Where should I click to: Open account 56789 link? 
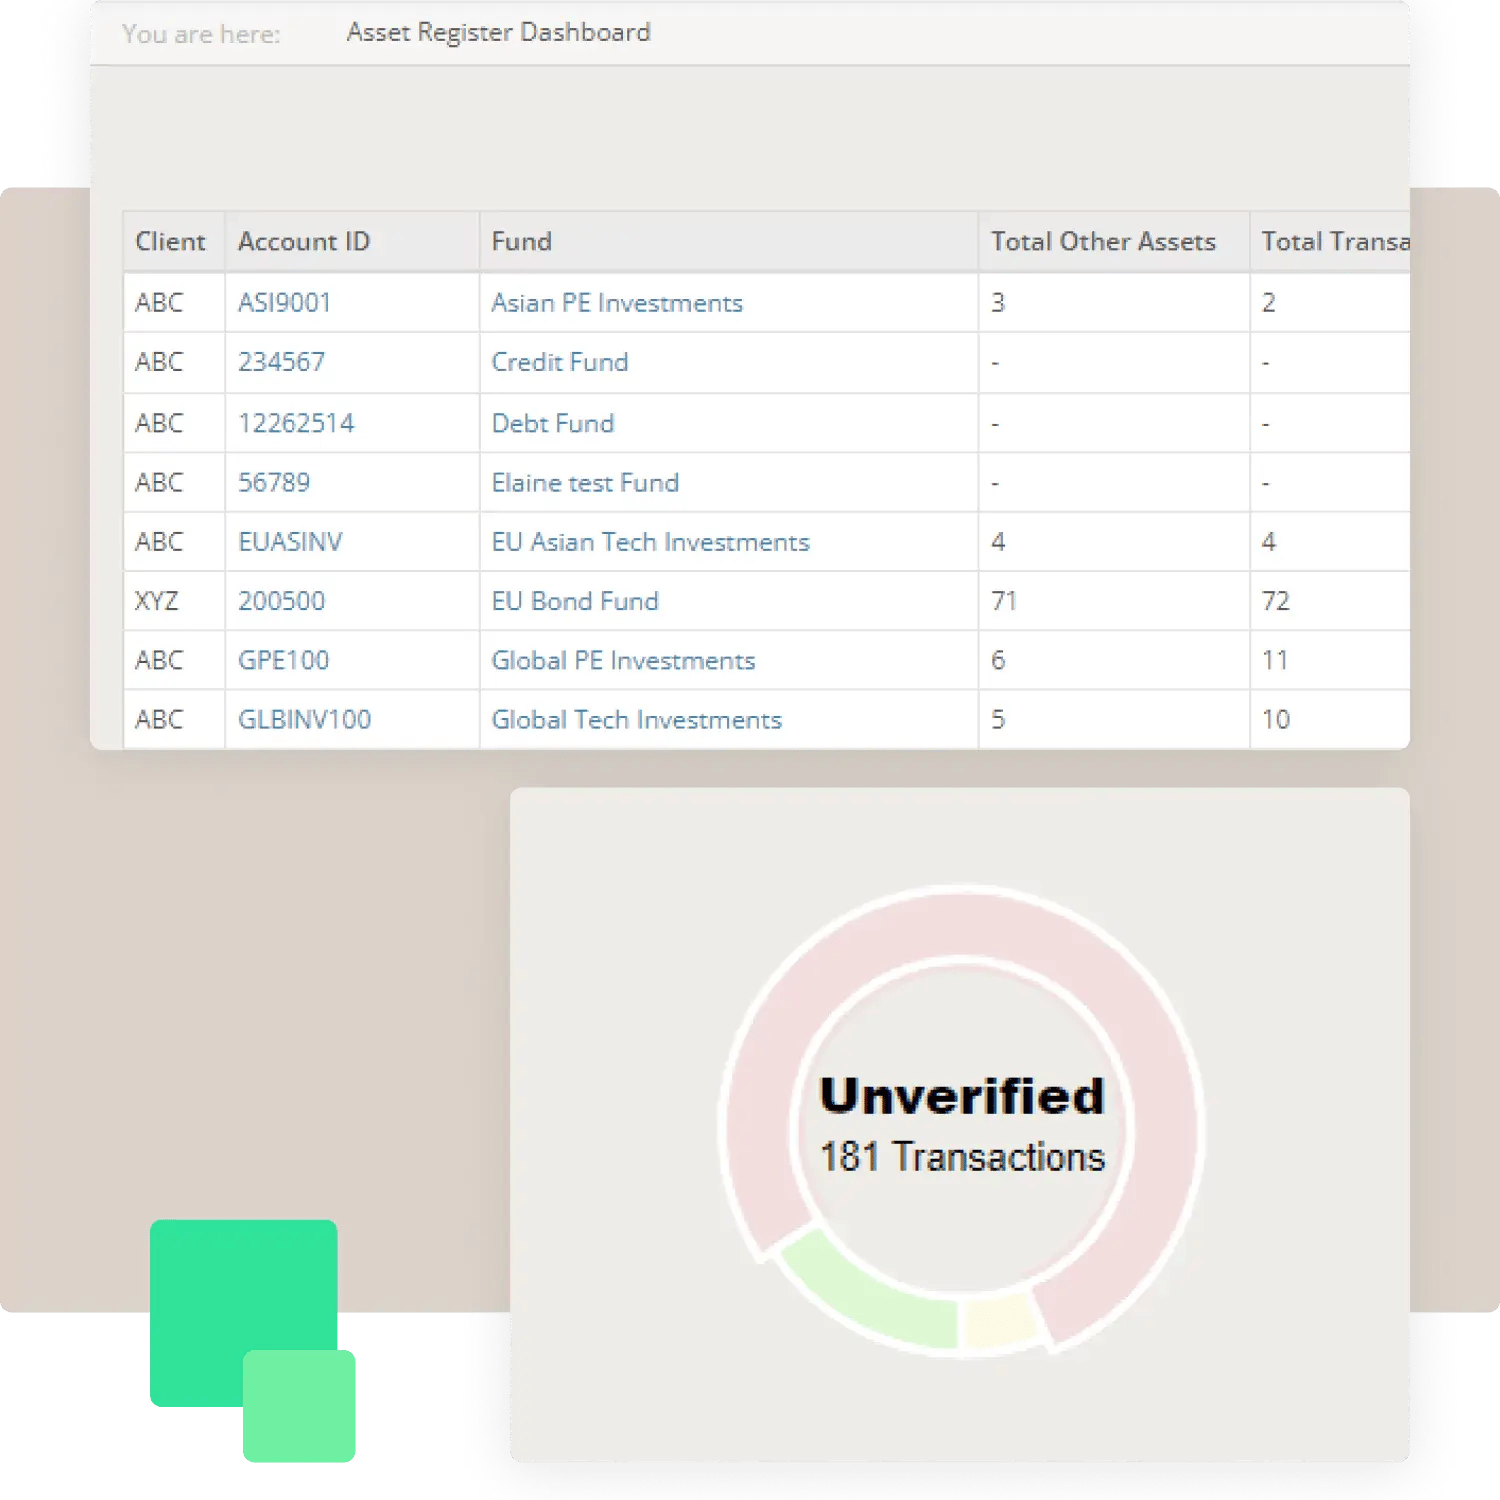[x=274, y=482]
